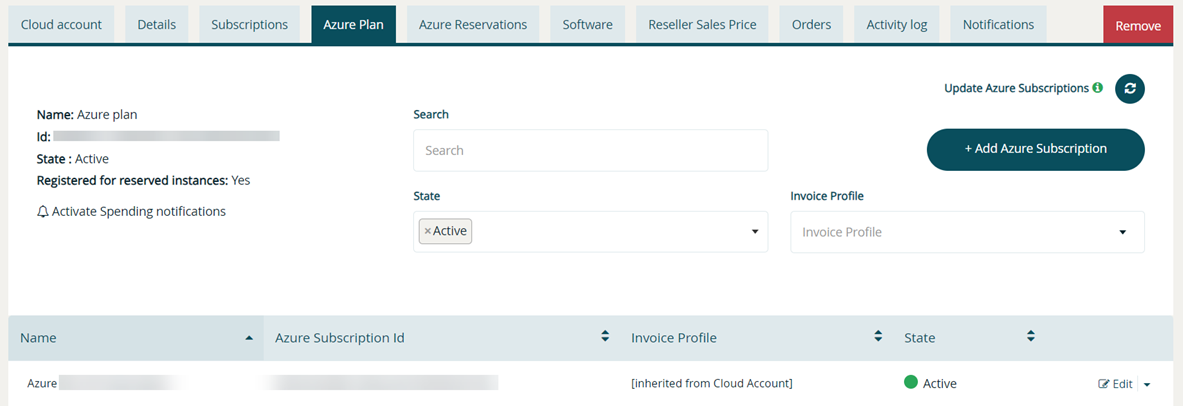Sort by Invoice Profile column arrows

point(878,337)
